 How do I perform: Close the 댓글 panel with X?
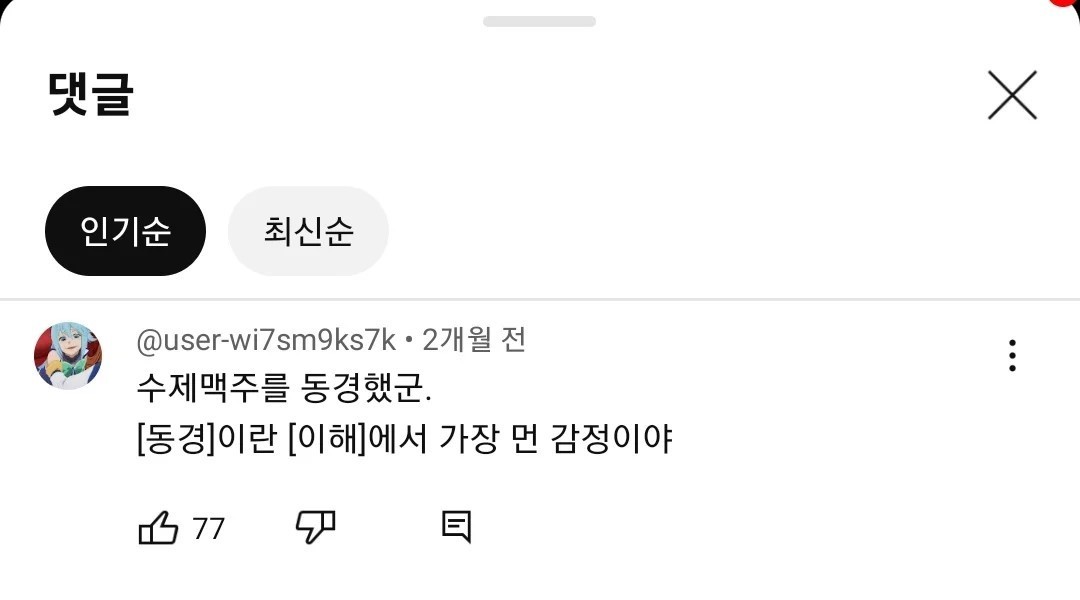(1012, 95)
